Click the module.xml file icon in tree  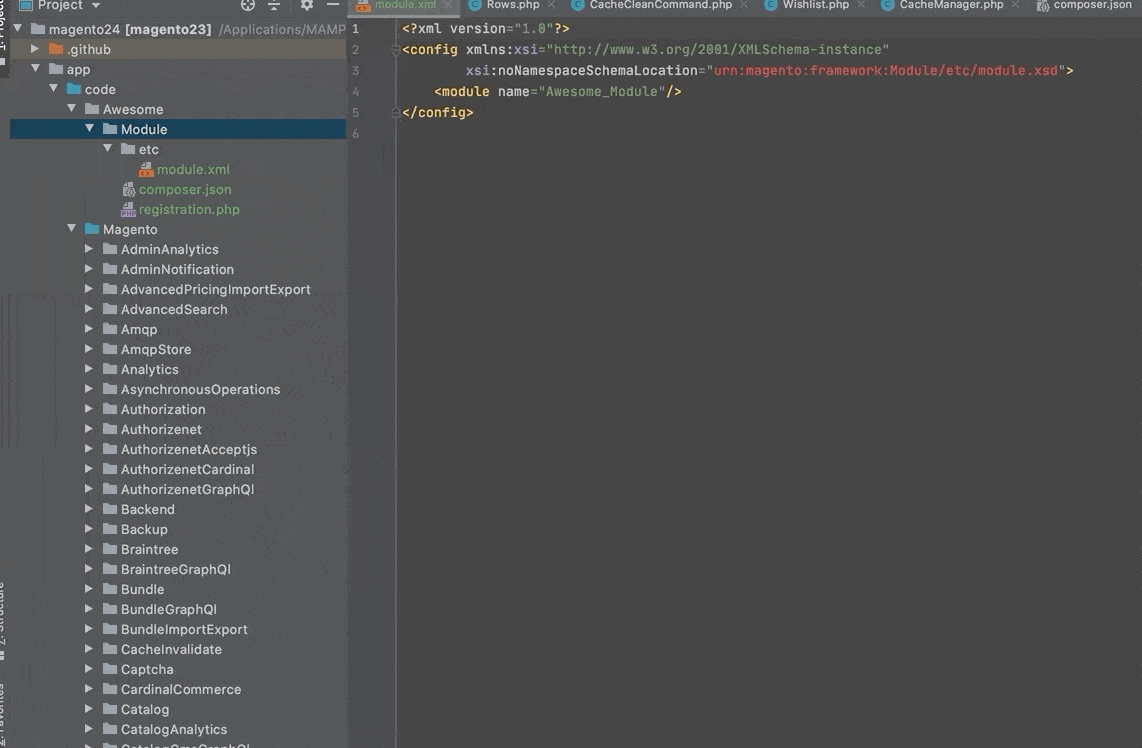point(146,170)
